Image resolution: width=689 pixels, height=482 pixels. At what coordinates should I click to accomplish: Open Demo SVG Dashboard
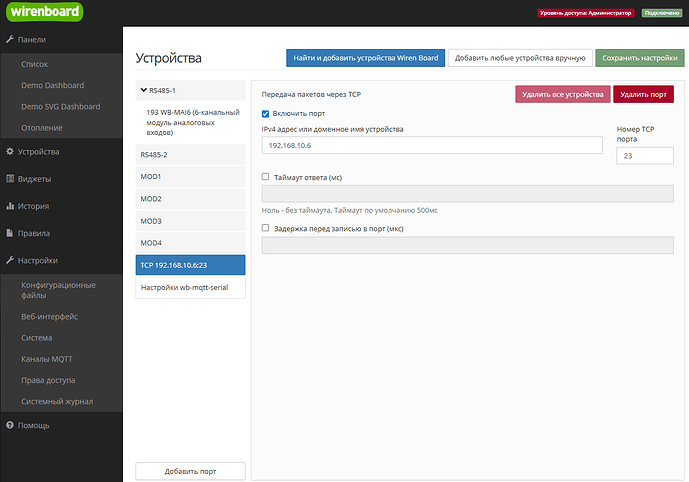pyautogui.click(x=62, y=107)
